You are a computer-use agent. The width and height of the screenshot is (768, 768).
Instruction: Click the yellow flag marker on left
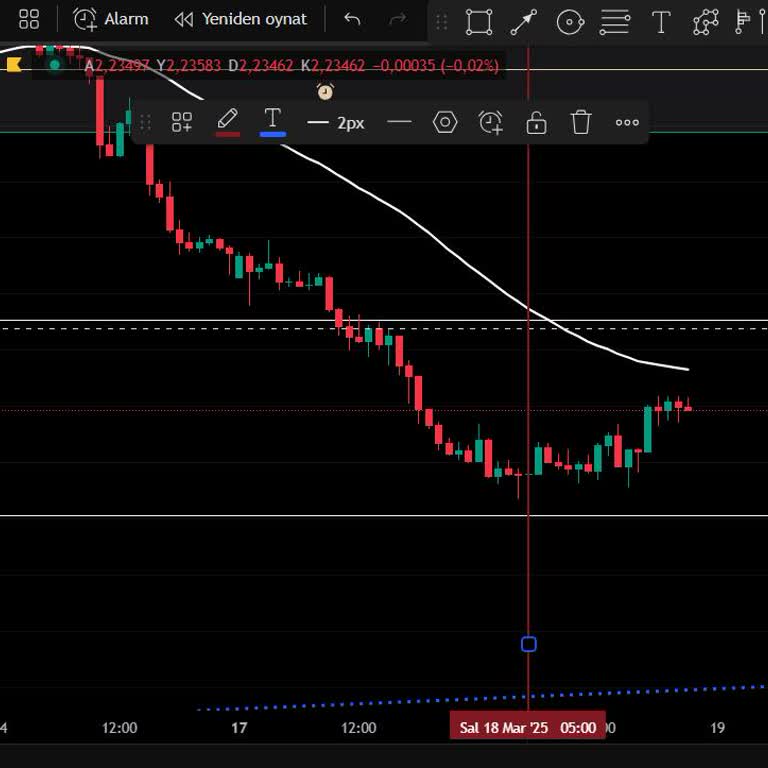tap(14, 64)
